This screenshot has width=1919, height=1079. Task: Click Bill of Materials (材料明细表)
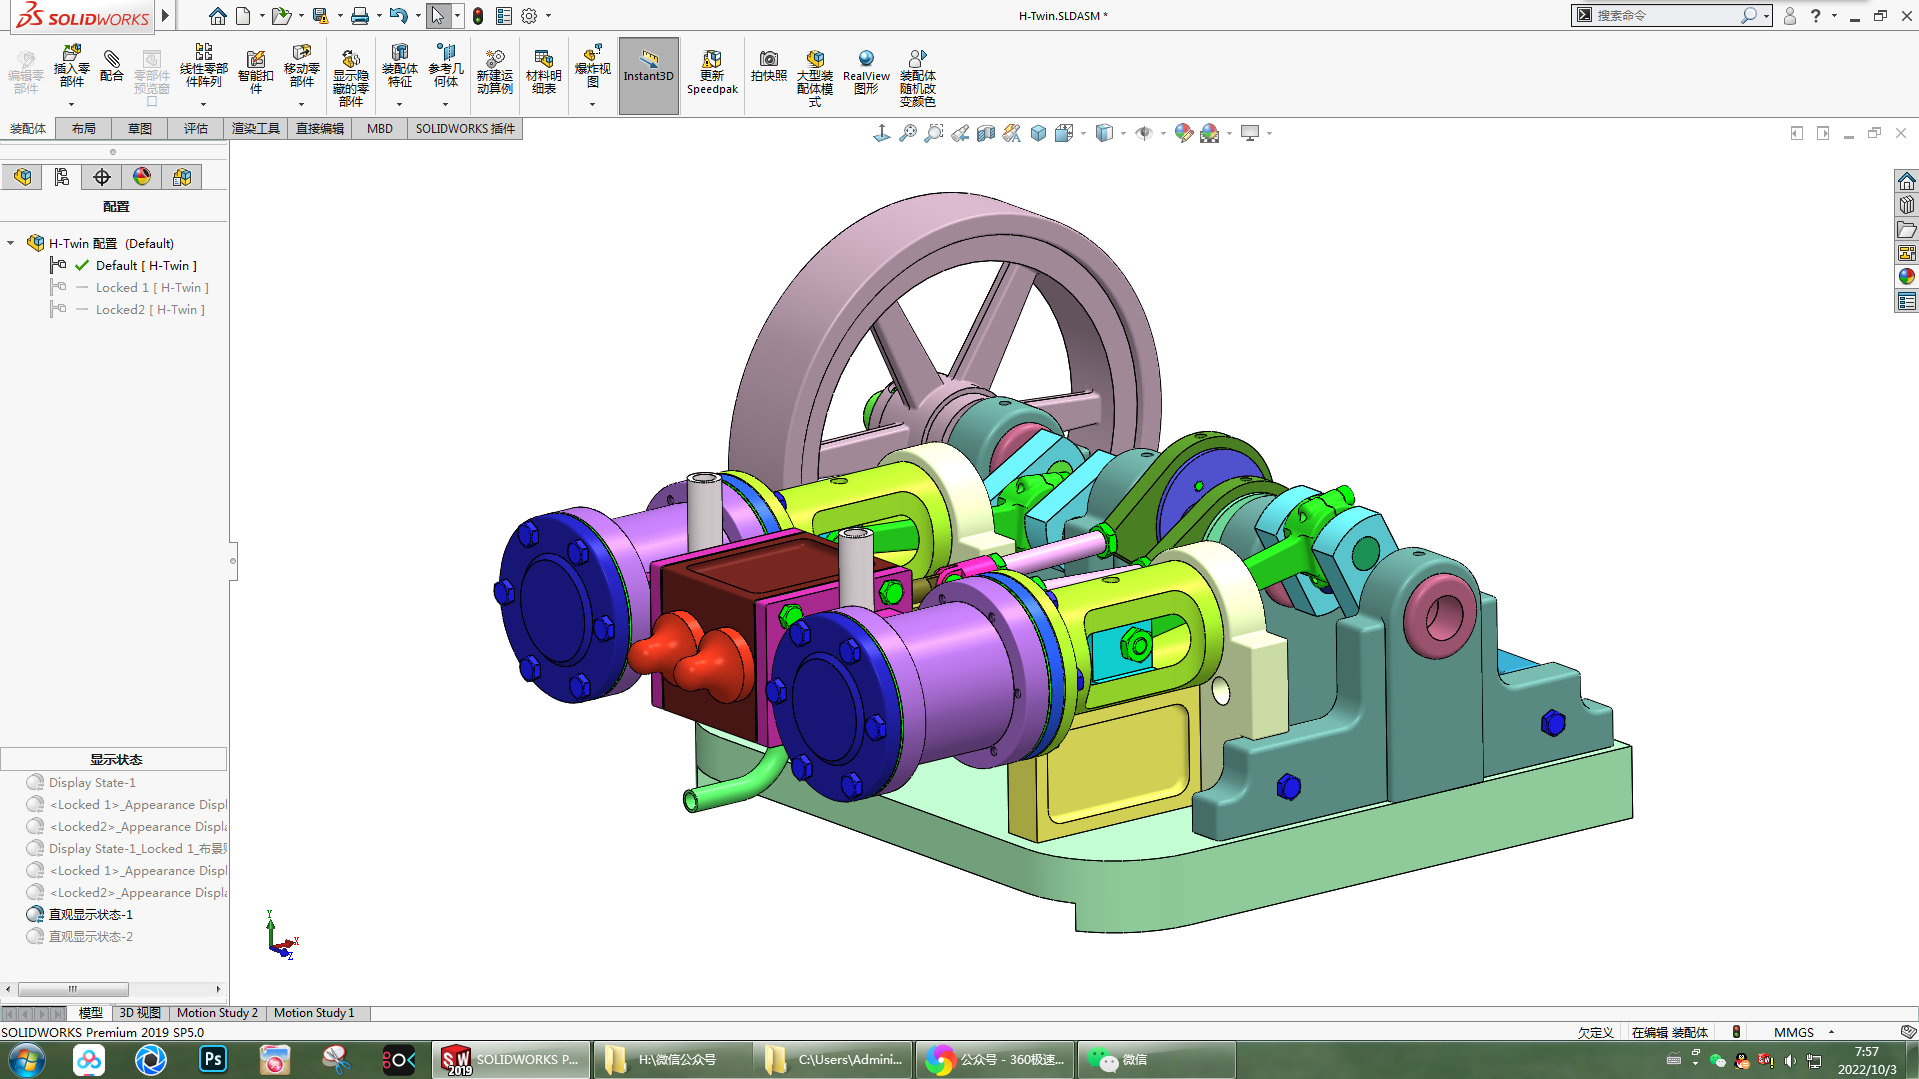[544, 72]
